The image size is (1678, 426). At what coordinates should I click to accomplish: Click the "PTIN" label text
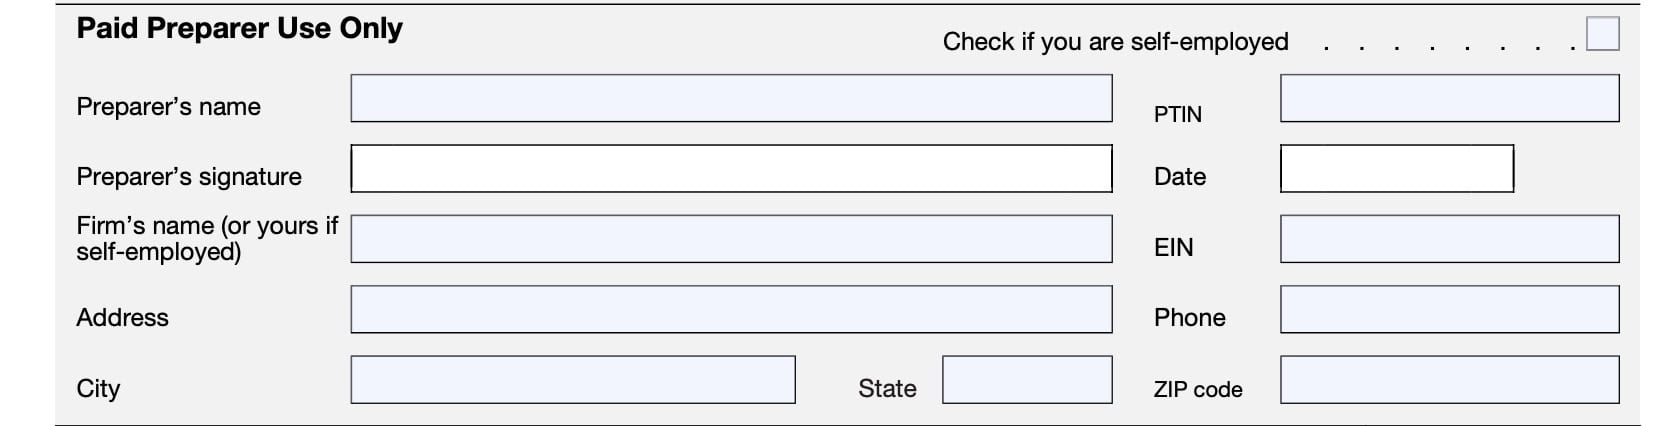(x=1177, y=114)
